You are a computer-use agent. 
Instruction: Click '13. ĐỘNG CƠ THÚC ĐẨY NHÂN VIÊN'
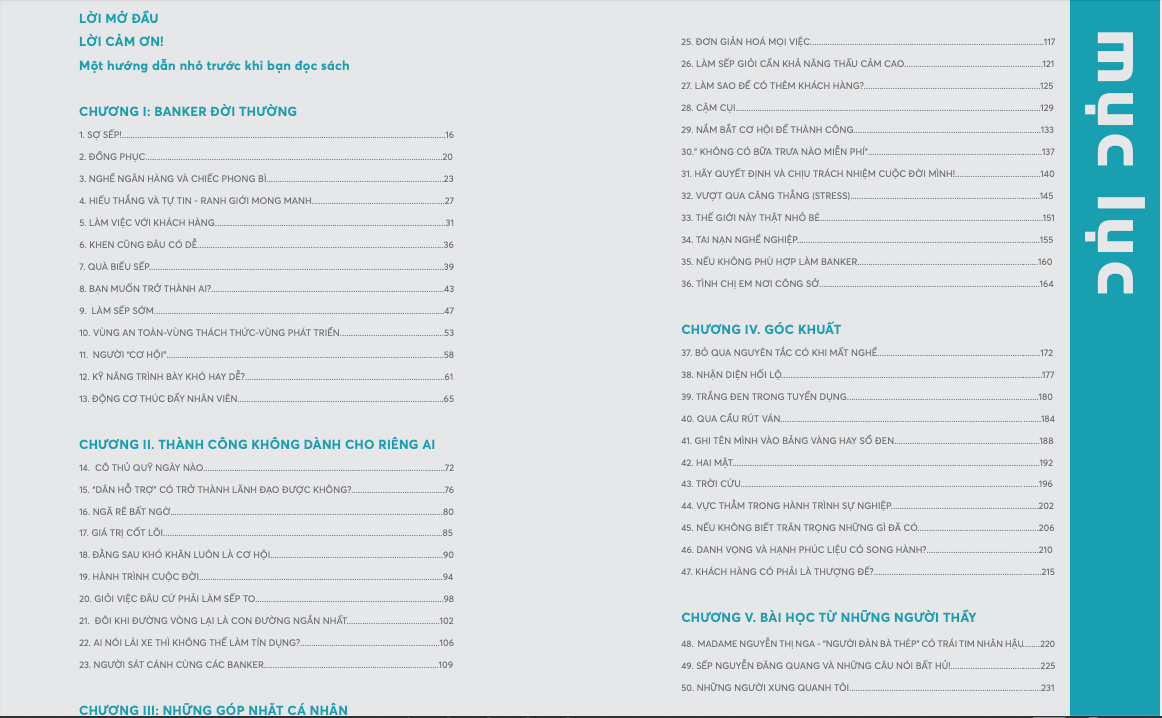click(x=158, y=399)
